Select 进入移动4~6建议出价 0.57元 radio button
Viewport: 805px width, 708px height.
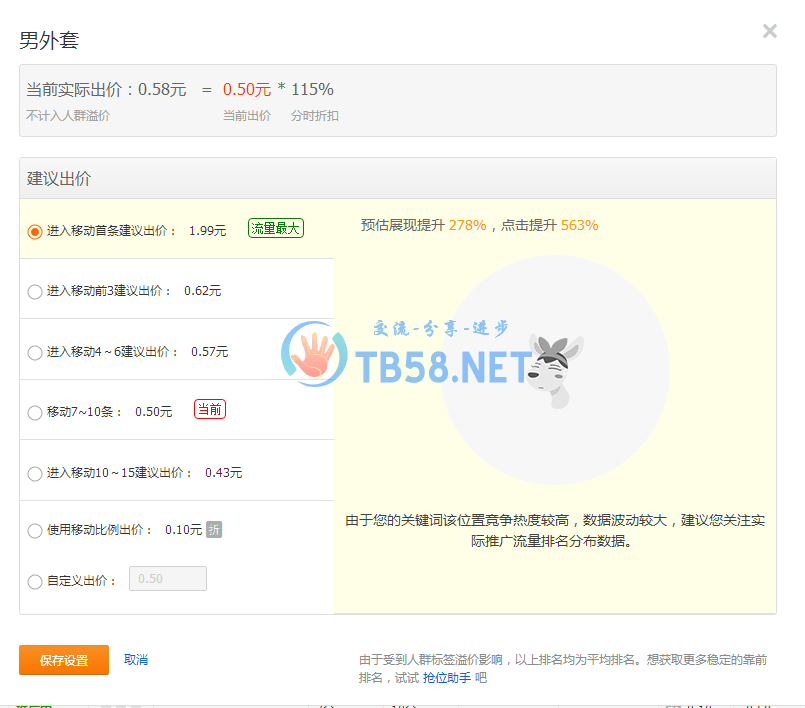point(35,352)
